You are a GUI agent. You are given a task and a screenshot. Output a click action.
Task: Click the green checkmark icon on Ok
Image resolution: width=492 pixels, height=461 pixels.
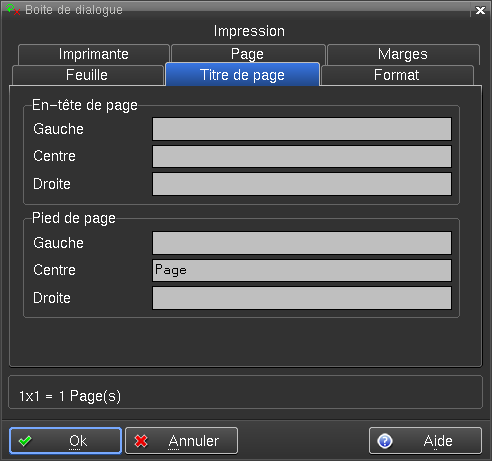coord(25,441)
